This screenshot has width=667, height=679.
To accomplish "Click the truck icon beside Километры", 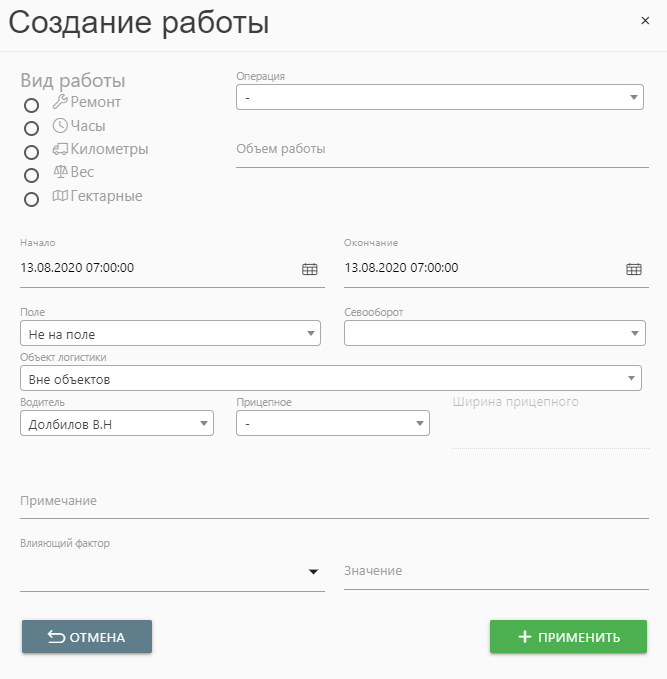I will coord(60,149).
